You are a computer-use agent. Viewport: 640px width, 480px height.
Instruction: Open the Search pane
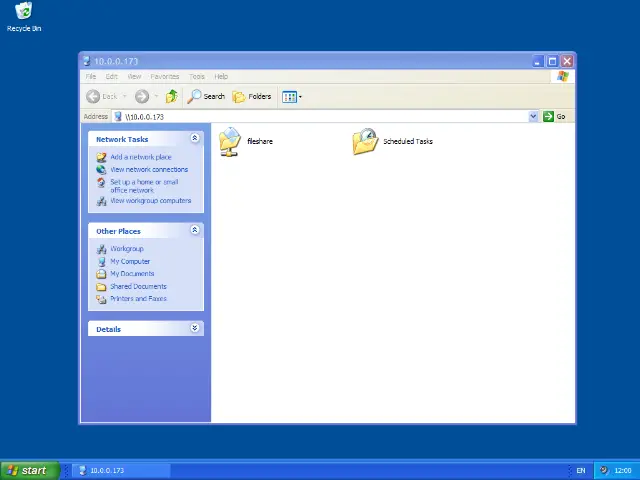[206, 97]
